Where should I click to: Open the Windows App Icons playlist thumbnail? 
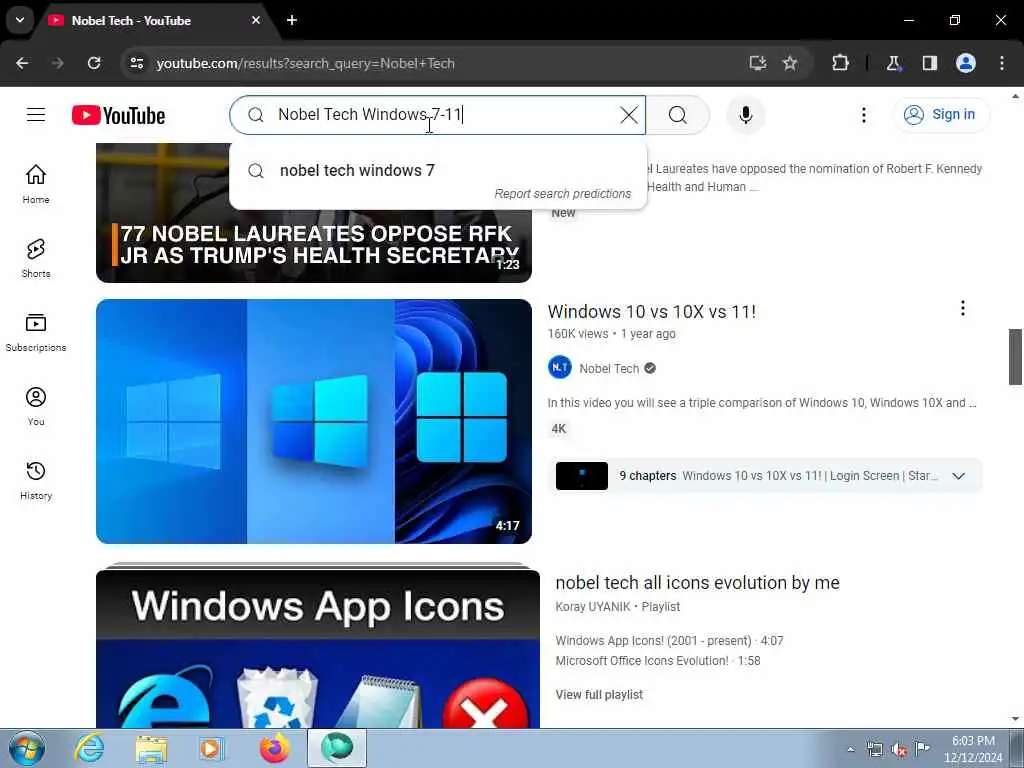pyautogui.click(x=317, y=648)
